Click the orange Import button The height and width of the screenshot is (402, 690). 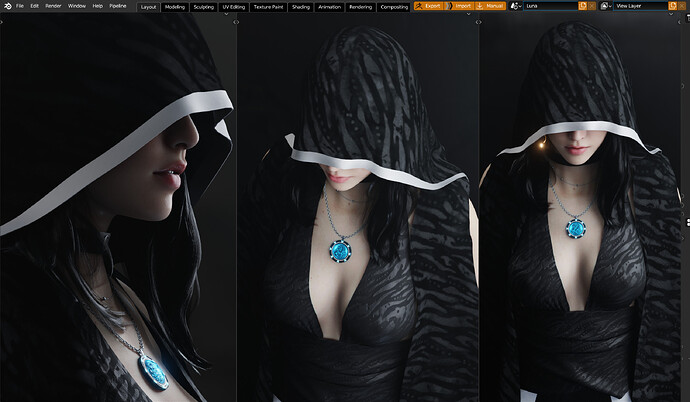coord(459,6)
